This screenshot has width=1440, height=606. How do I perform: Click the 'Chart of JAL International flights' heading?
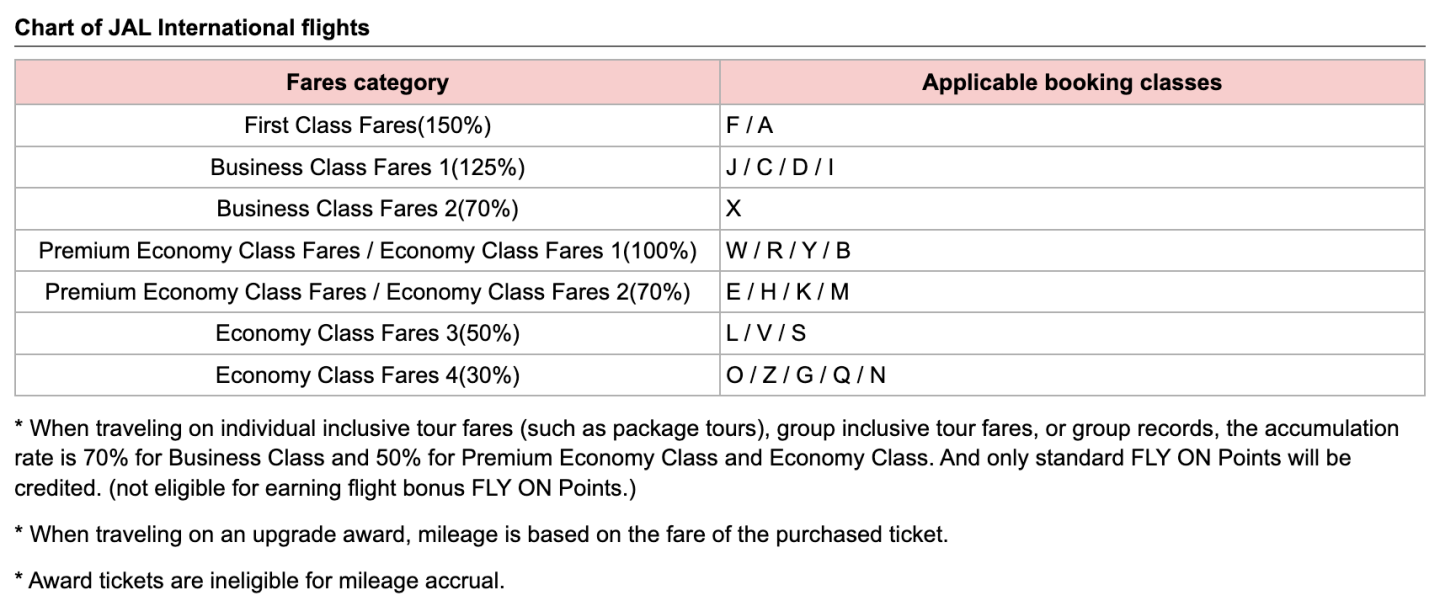(x=192, y=28)
